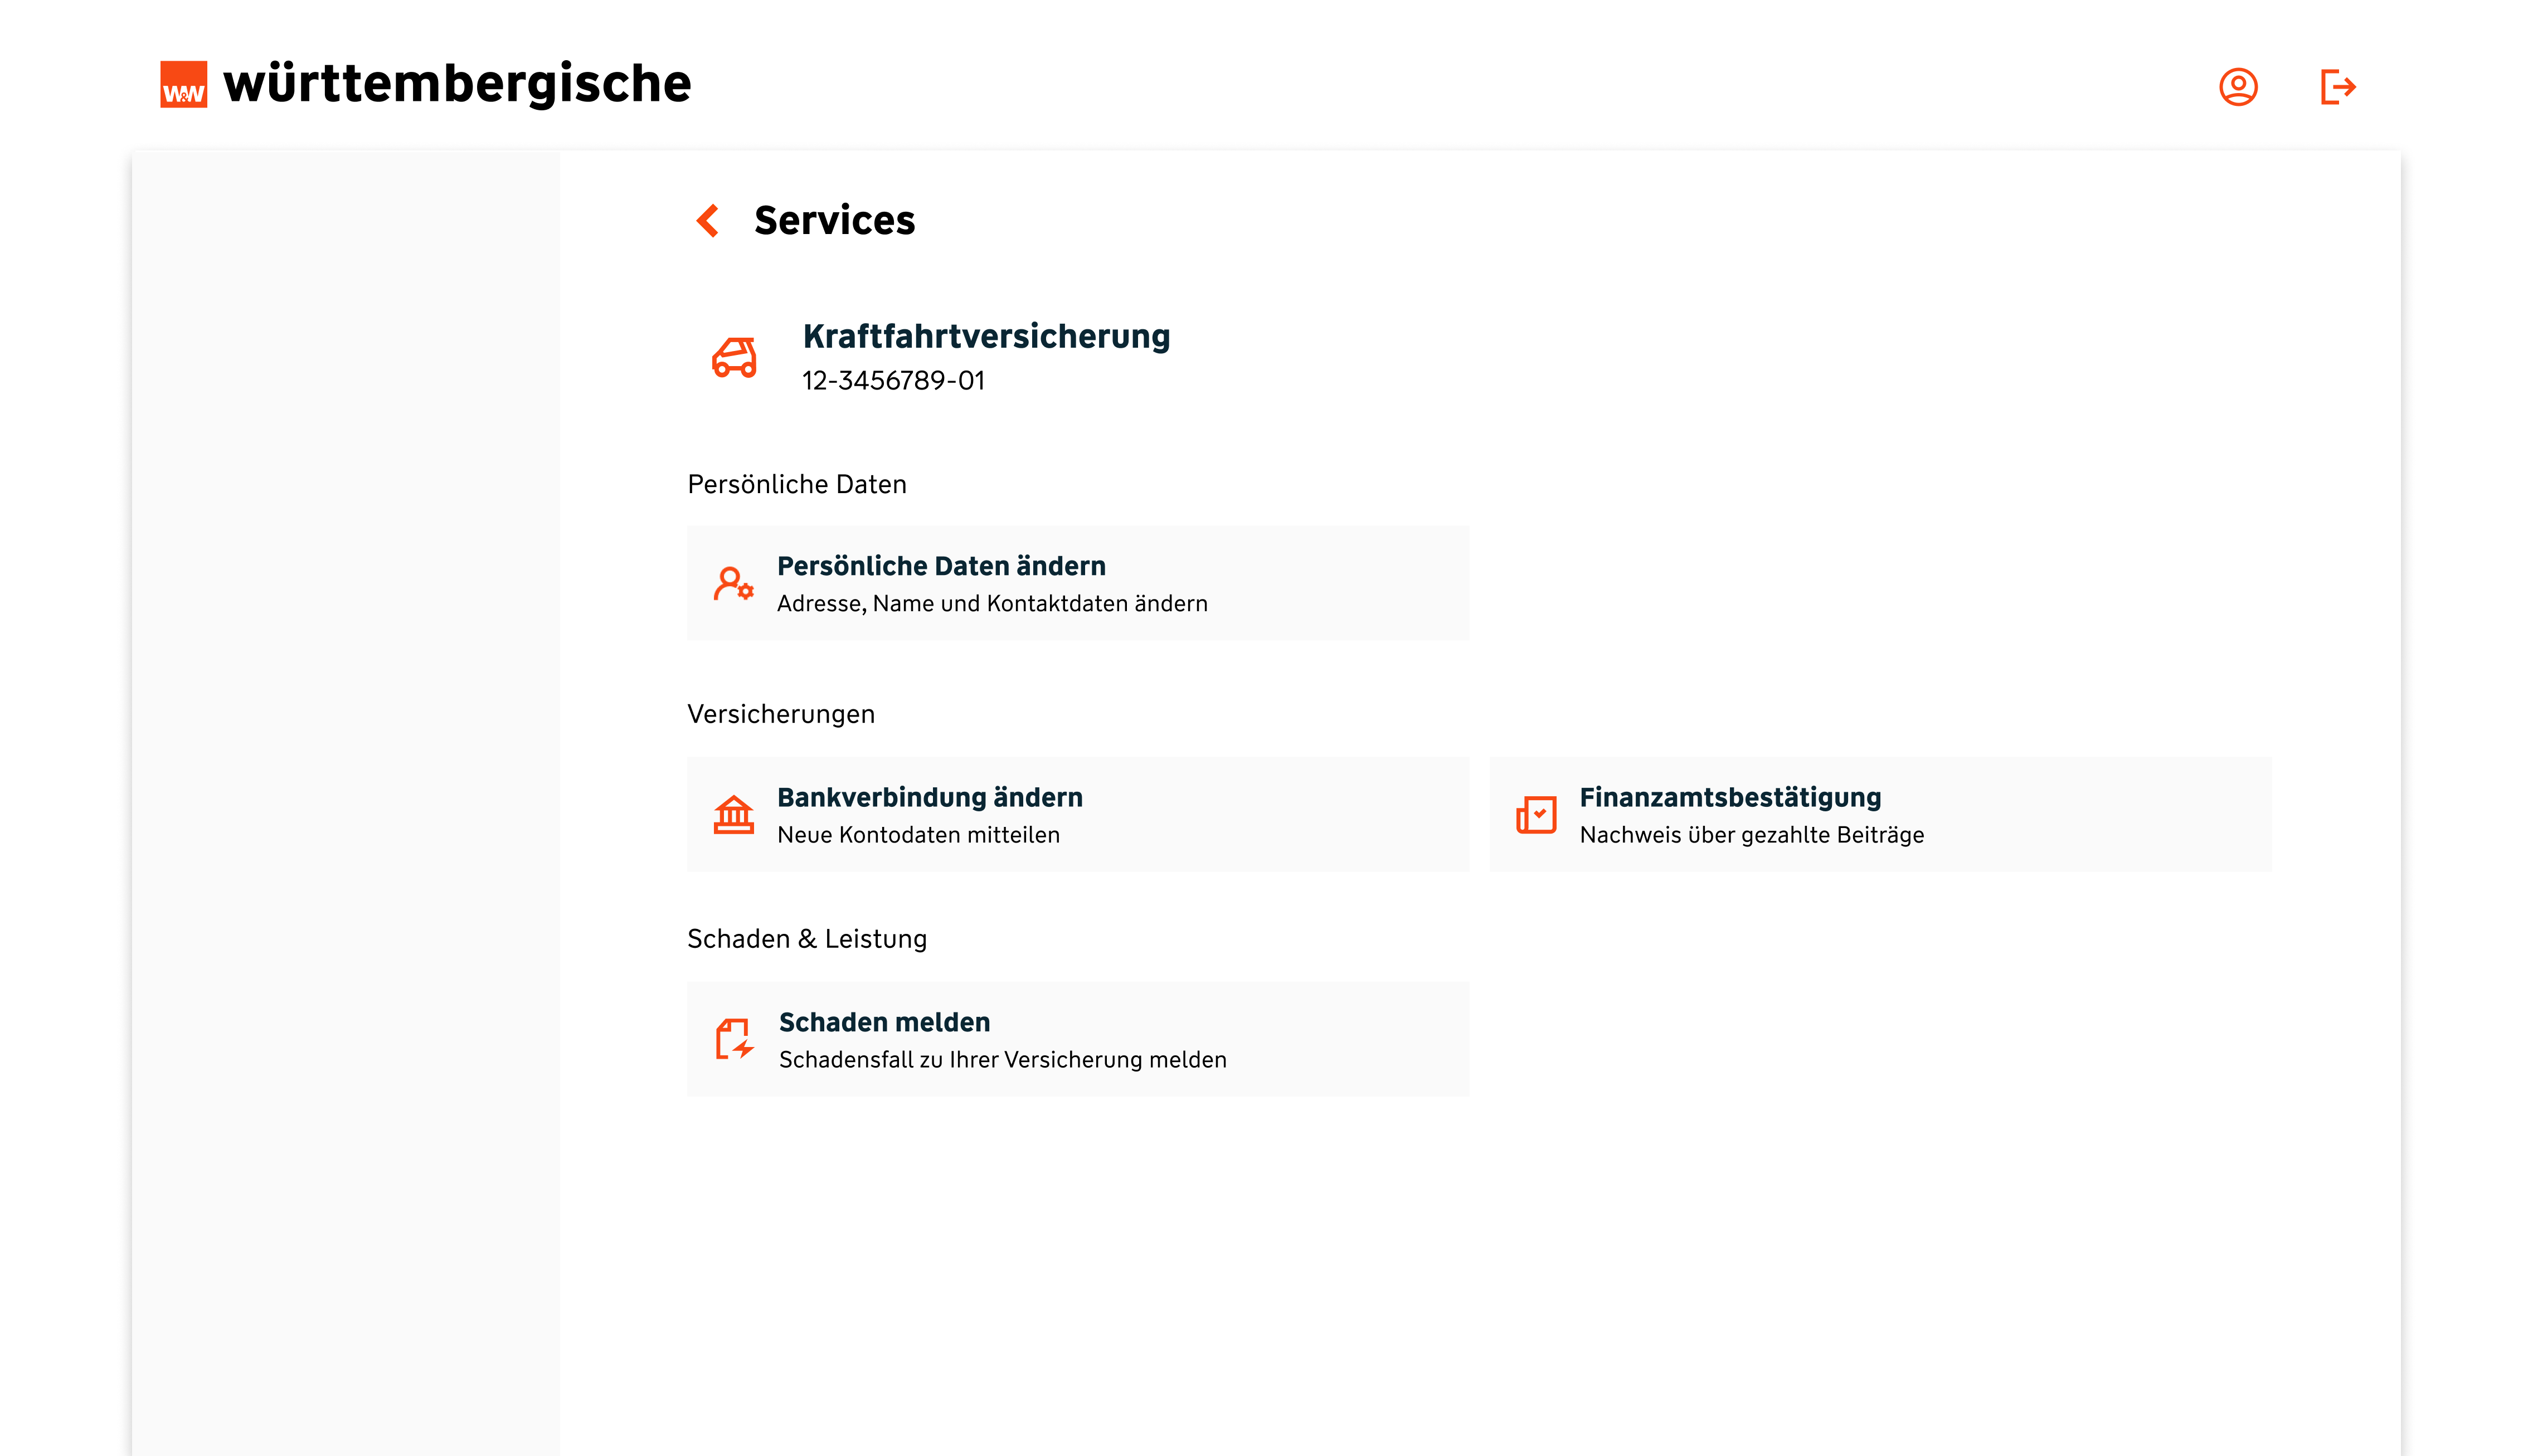Open Bankverbindung ändern

[x=929, y=797]
